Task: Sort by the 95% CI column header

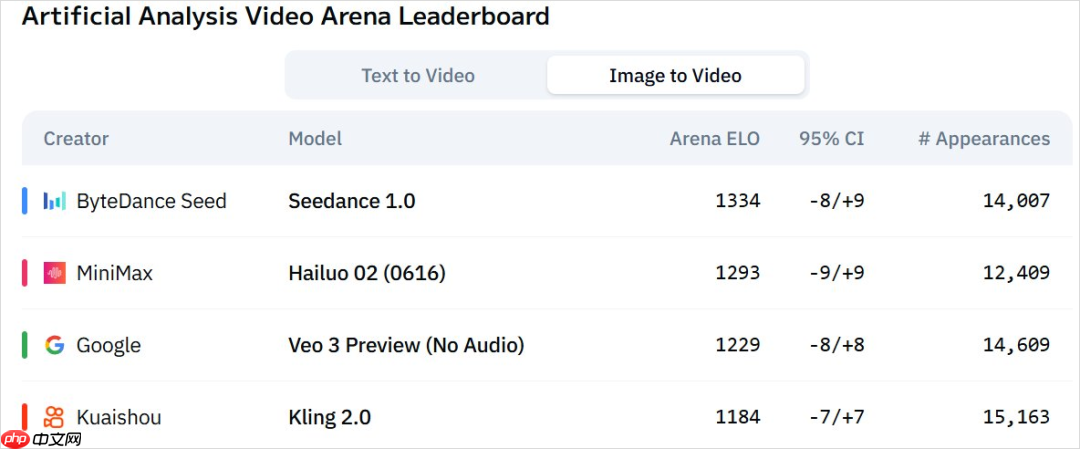Action: tap(831, 138)
